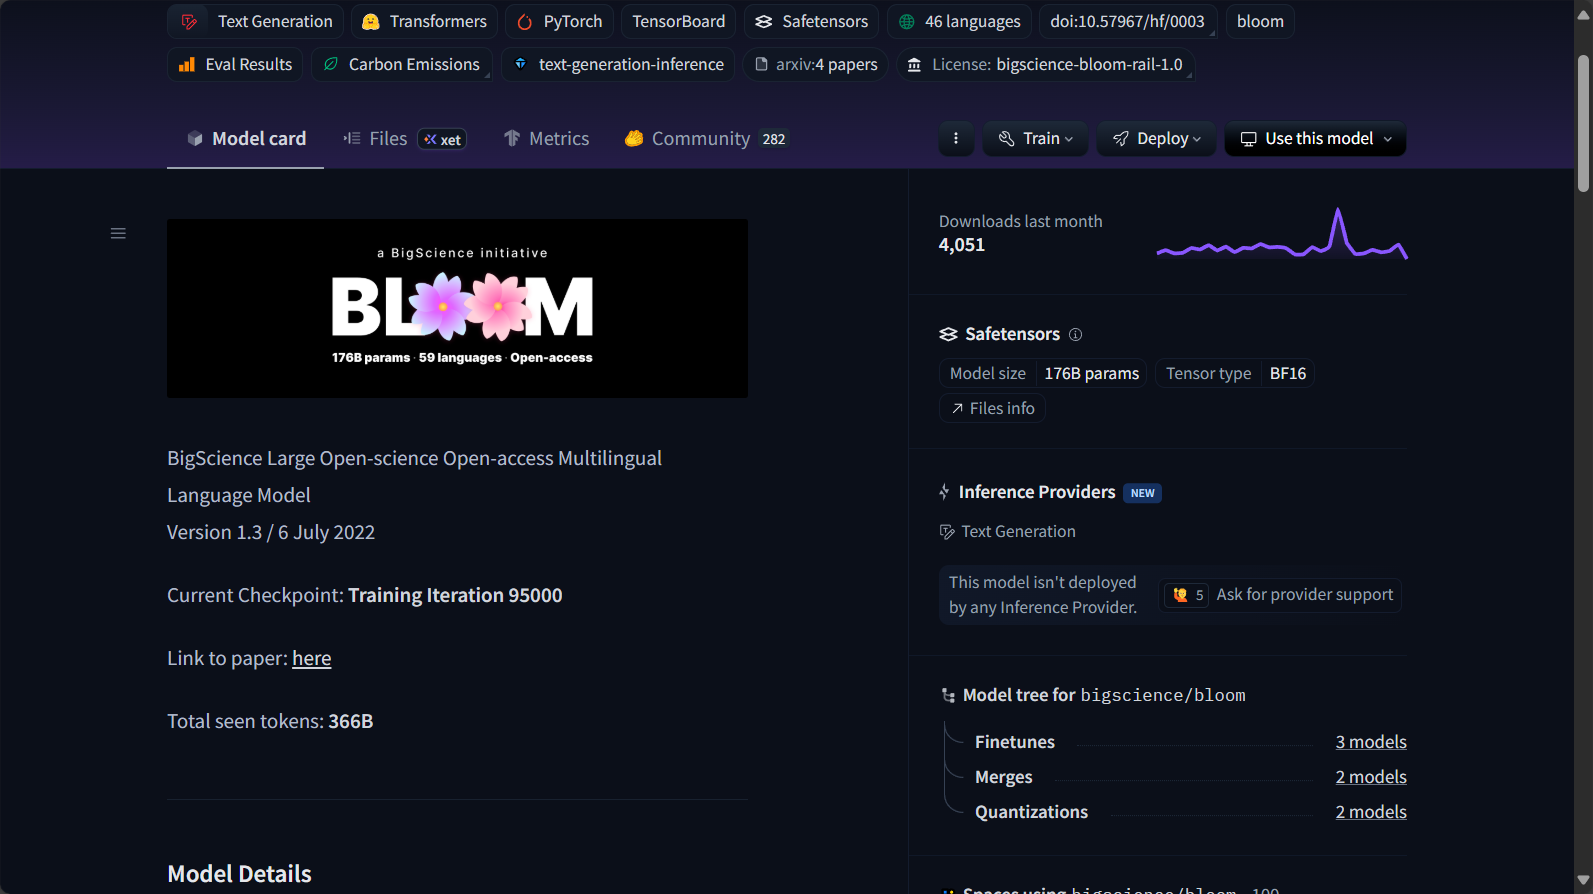Open the Metrics tab
1593x894 pixels.
pyautogui.click(x=547, y=138)
